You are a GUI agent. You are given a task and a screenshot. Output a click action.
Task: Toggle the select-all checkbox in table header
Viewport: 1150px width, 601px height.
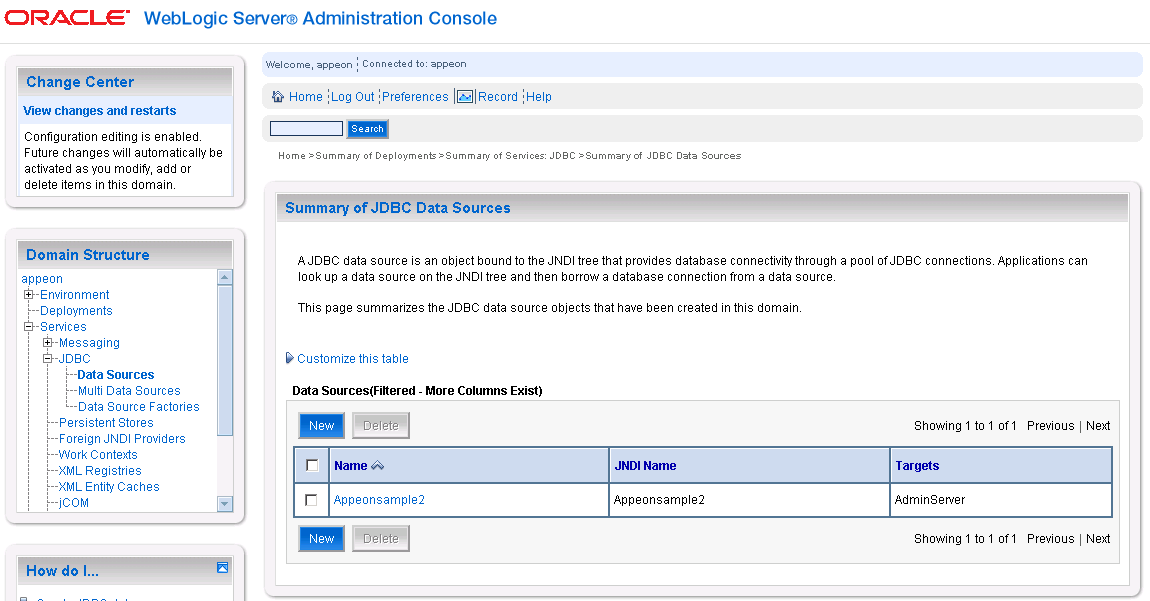click(x=312, y=466)
